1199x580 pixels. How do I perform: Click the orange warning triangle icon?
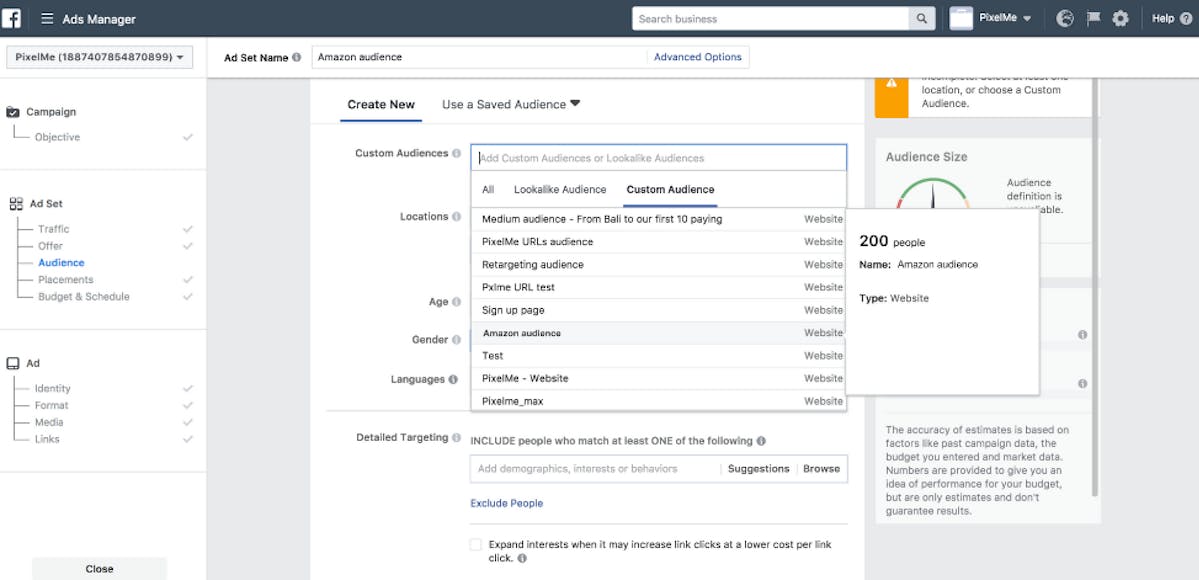[892, 83]
